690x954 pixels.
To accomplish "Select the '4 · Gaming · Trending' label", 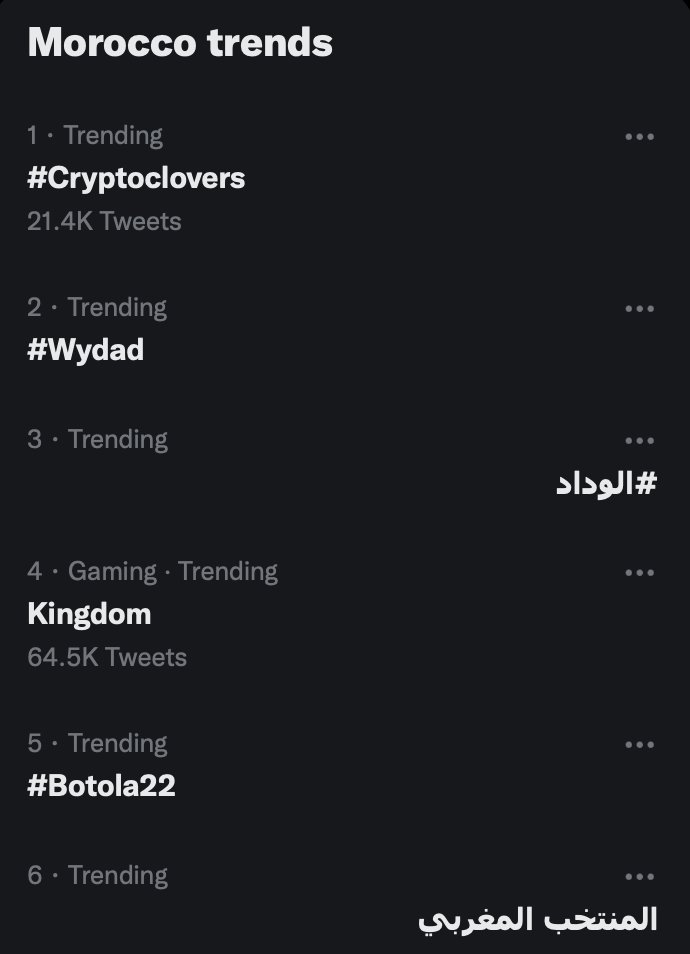I will (x=153, y=572).
